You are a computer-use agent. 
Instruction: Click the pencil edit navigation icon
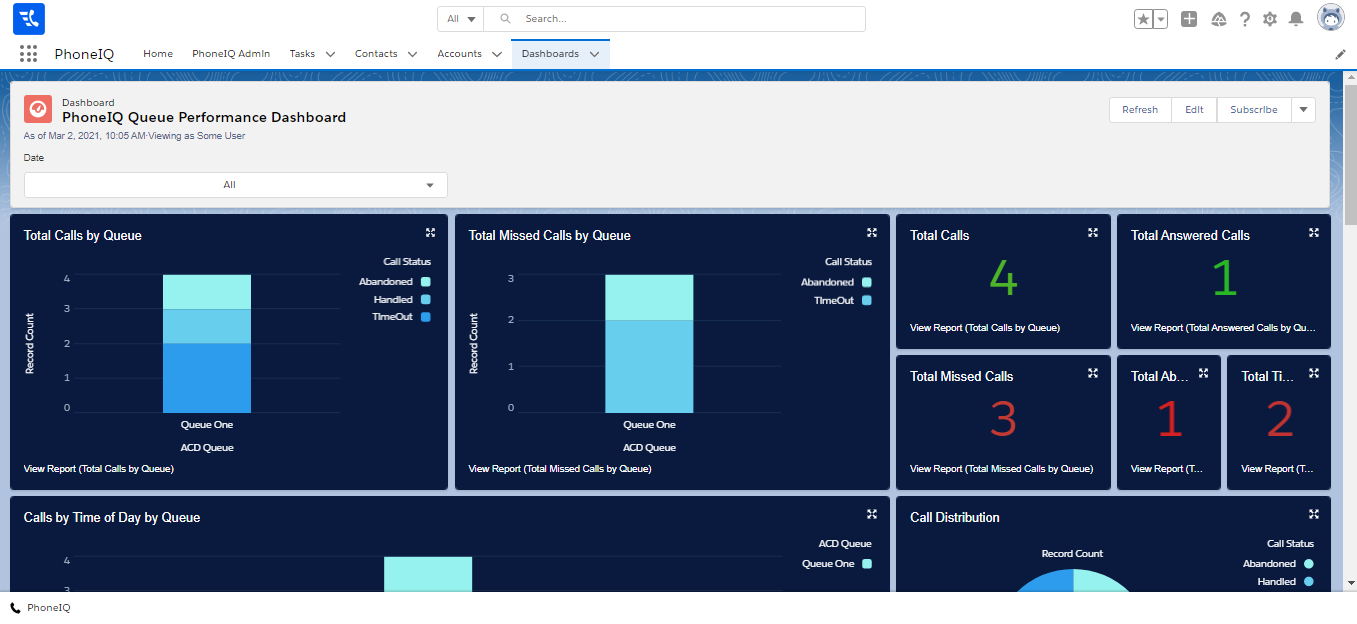[x=1340, y=54]
